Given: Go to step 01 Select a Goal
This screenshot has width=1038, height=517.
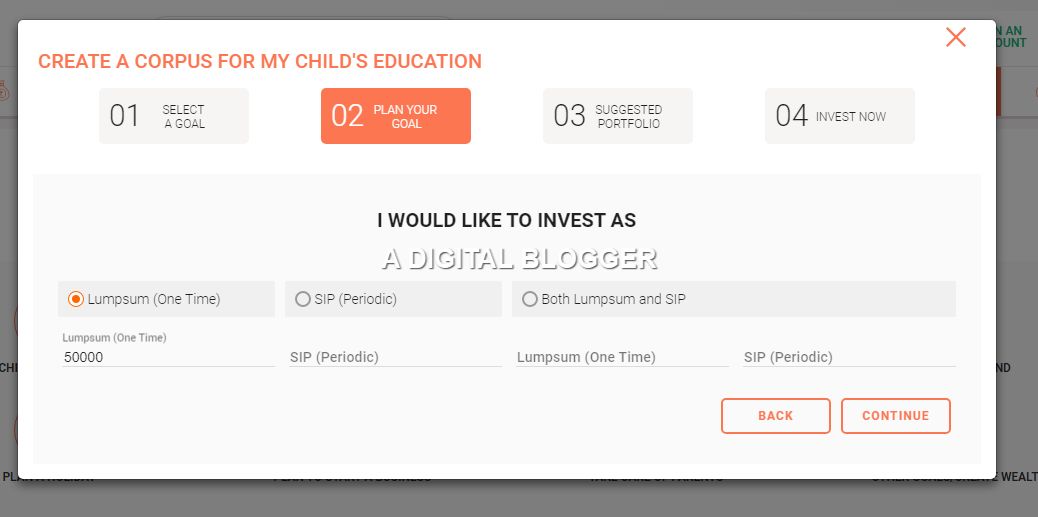Looking at the screenshot, I should pos(174,116).
